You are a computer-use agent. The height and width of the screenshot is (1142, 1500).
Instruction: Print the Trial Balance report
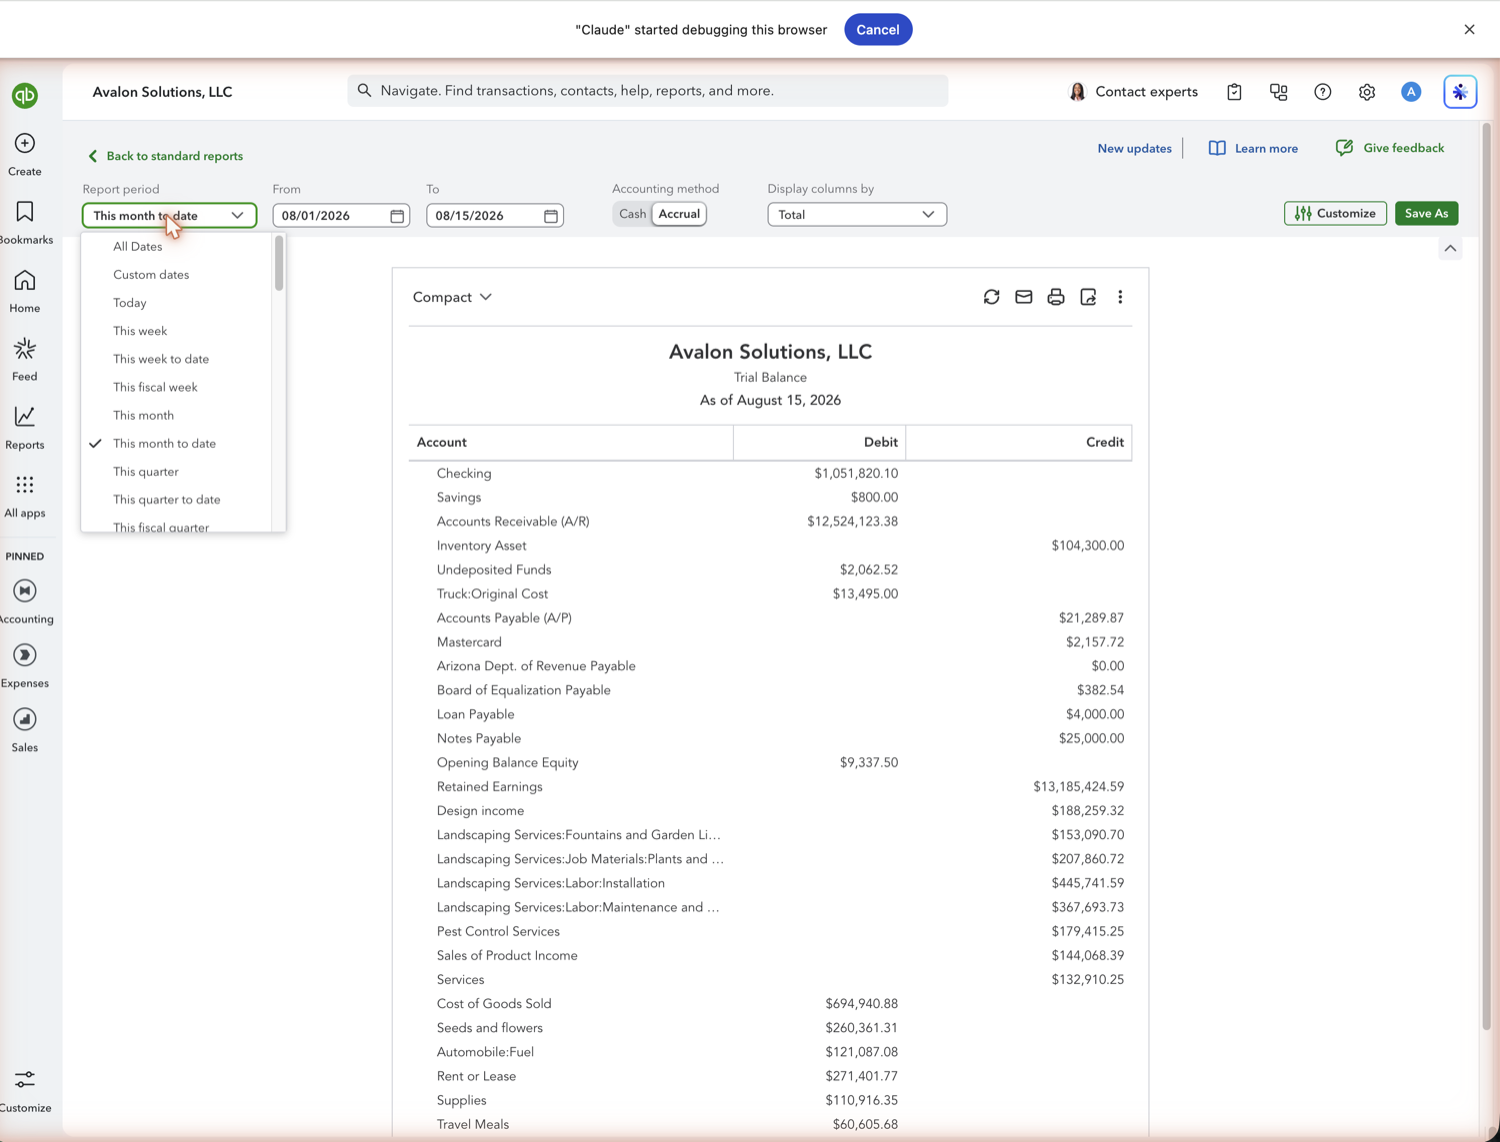pos(1055,297)
